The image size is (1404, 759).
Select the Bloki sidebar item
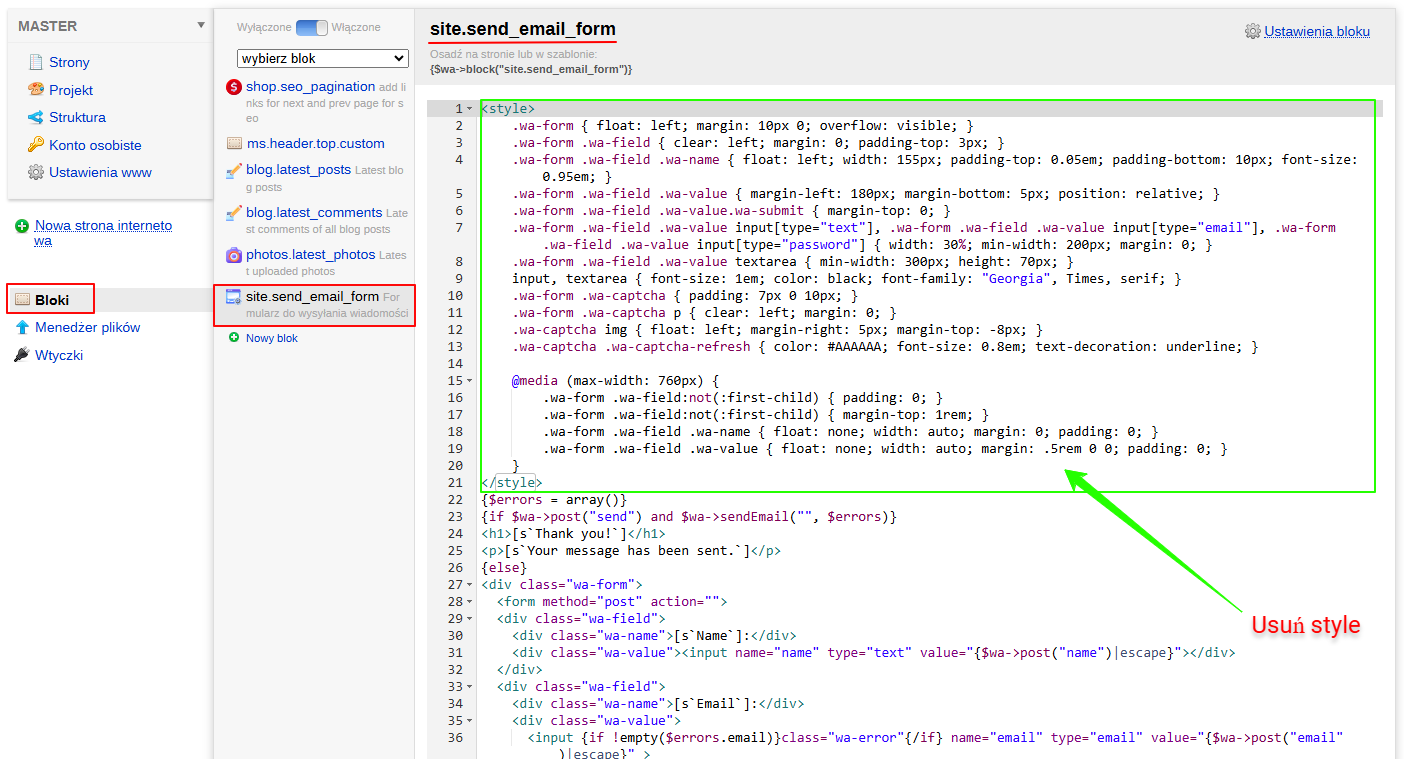tap(51, 299)
